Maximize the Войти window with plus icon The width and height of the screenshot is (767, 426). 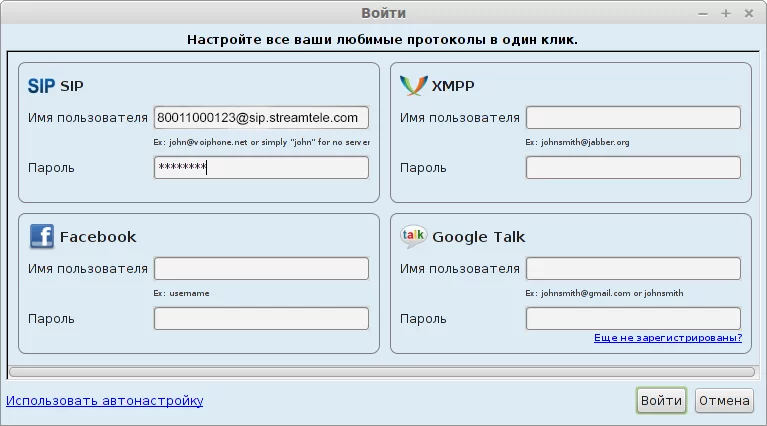tap(726, 14)
